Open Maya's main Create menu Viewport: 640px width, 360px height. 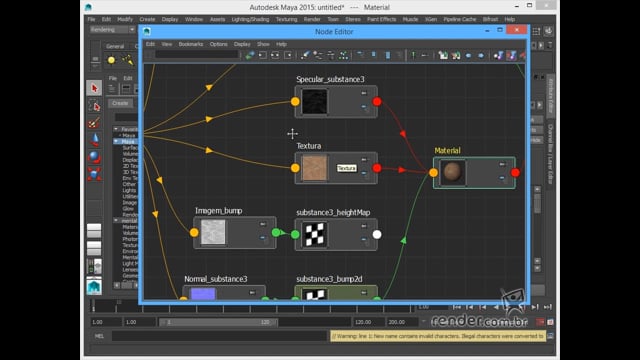[x=147, y=19]
